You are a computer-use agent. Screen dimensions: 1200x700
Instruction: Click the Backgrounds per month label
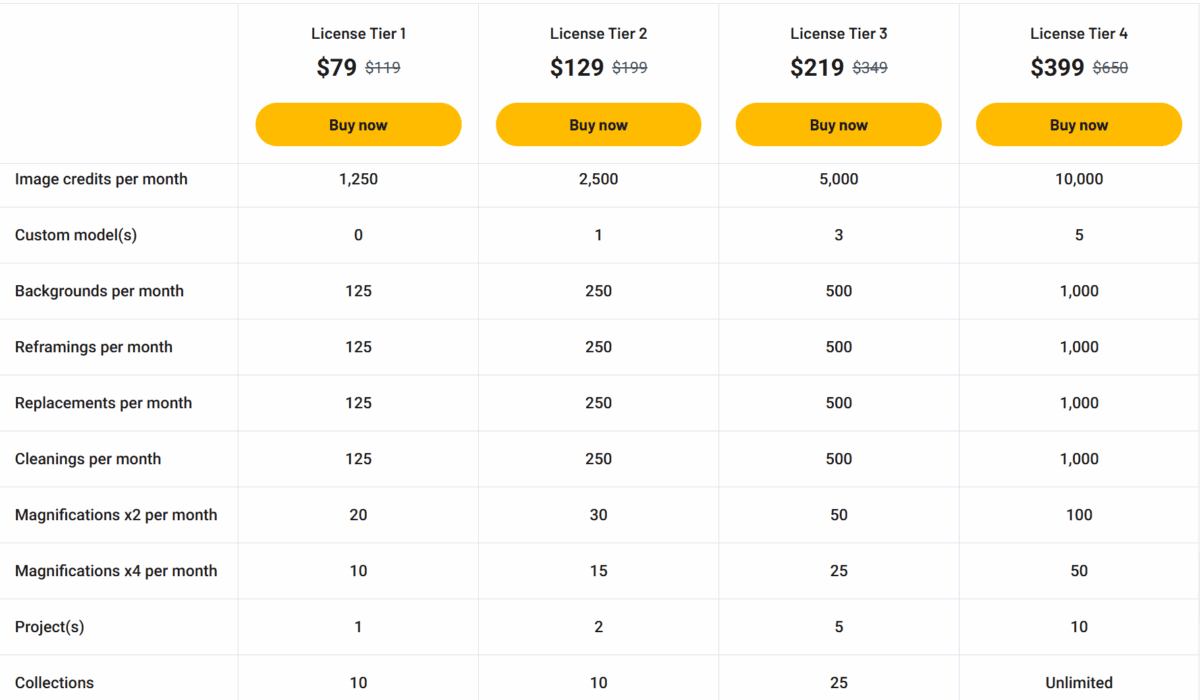click(x=99, y=291)
